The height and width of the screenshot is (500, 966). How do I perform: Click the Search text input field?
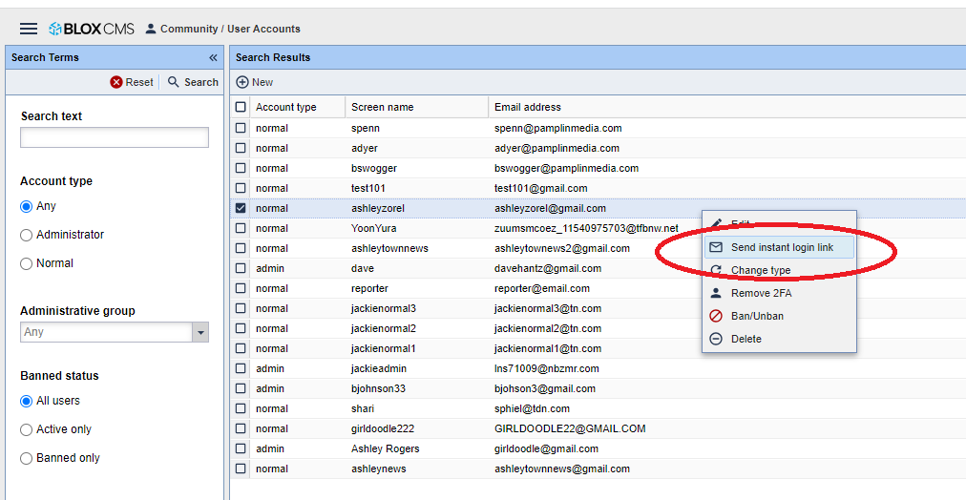(114, 138)
